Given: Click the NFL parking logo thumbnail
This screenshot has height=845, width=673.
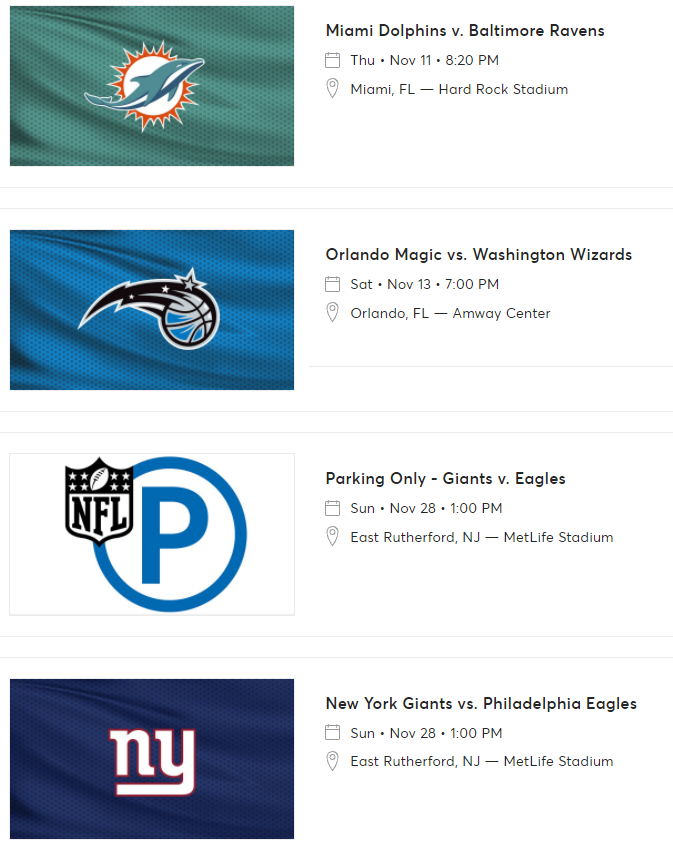Looking at the screenshot, I should [152, 534].
